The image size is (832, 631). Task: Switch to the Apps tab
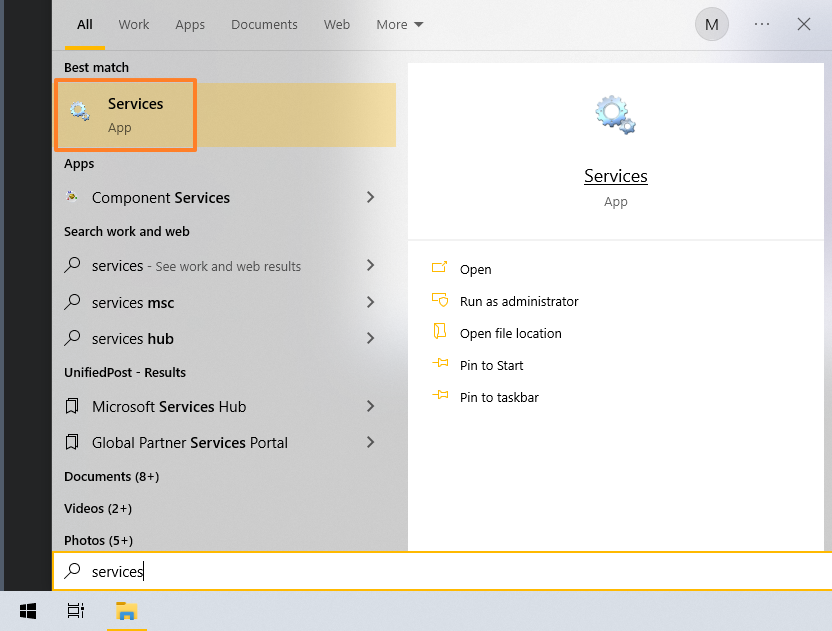(190, 25)
